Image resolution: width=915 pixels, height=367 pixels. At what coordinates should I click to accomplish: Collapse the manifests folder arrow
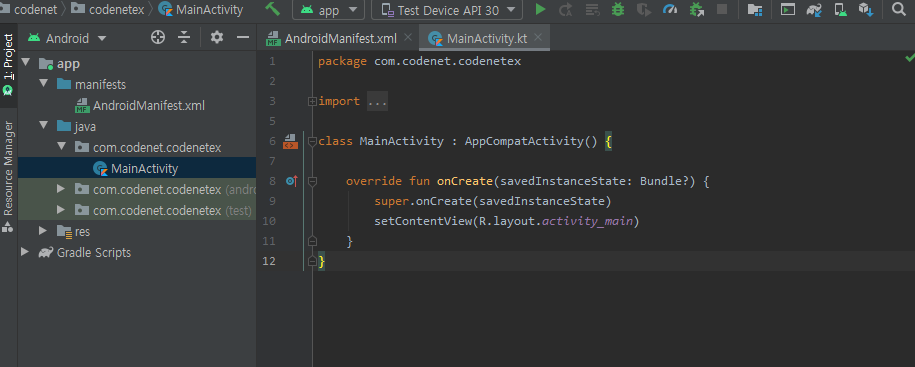(44, 83)
